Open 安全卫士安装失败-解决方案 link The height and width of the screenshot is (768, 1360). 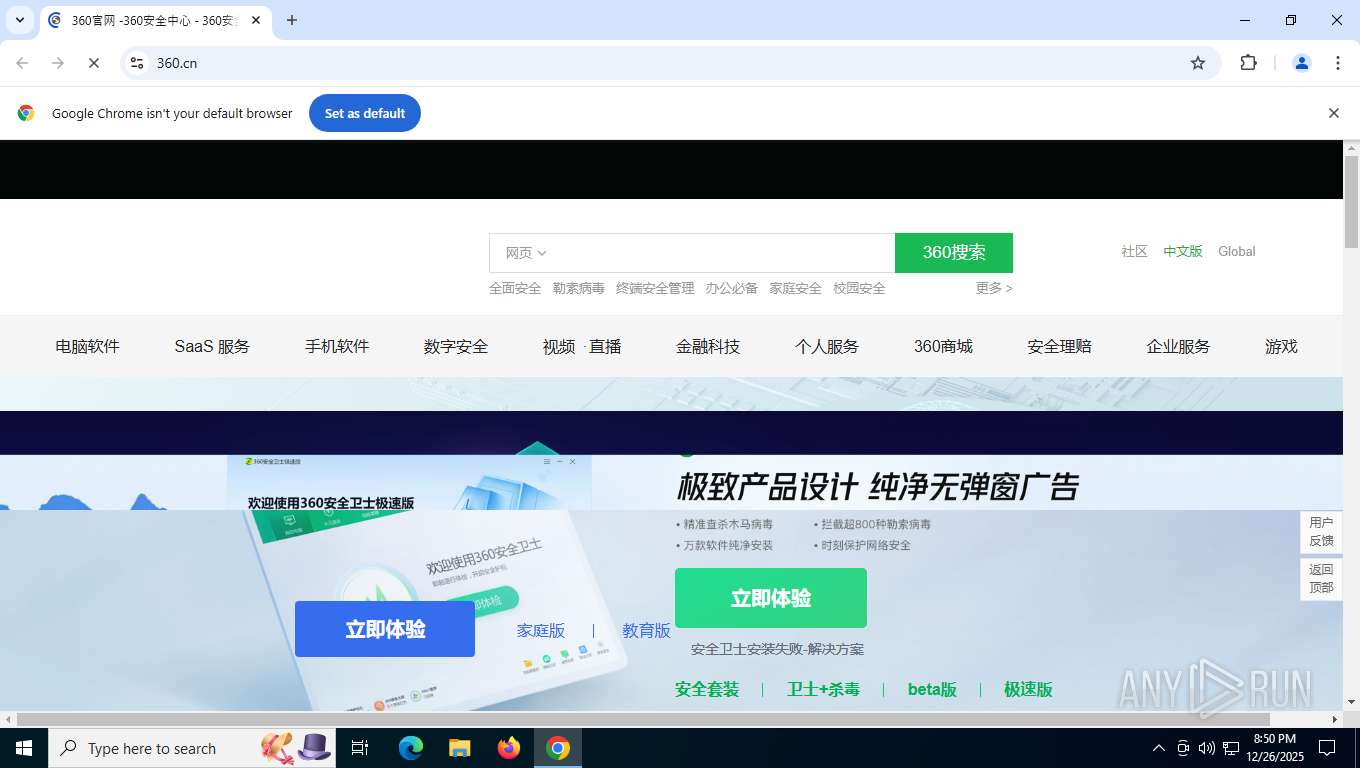[777, 649]
